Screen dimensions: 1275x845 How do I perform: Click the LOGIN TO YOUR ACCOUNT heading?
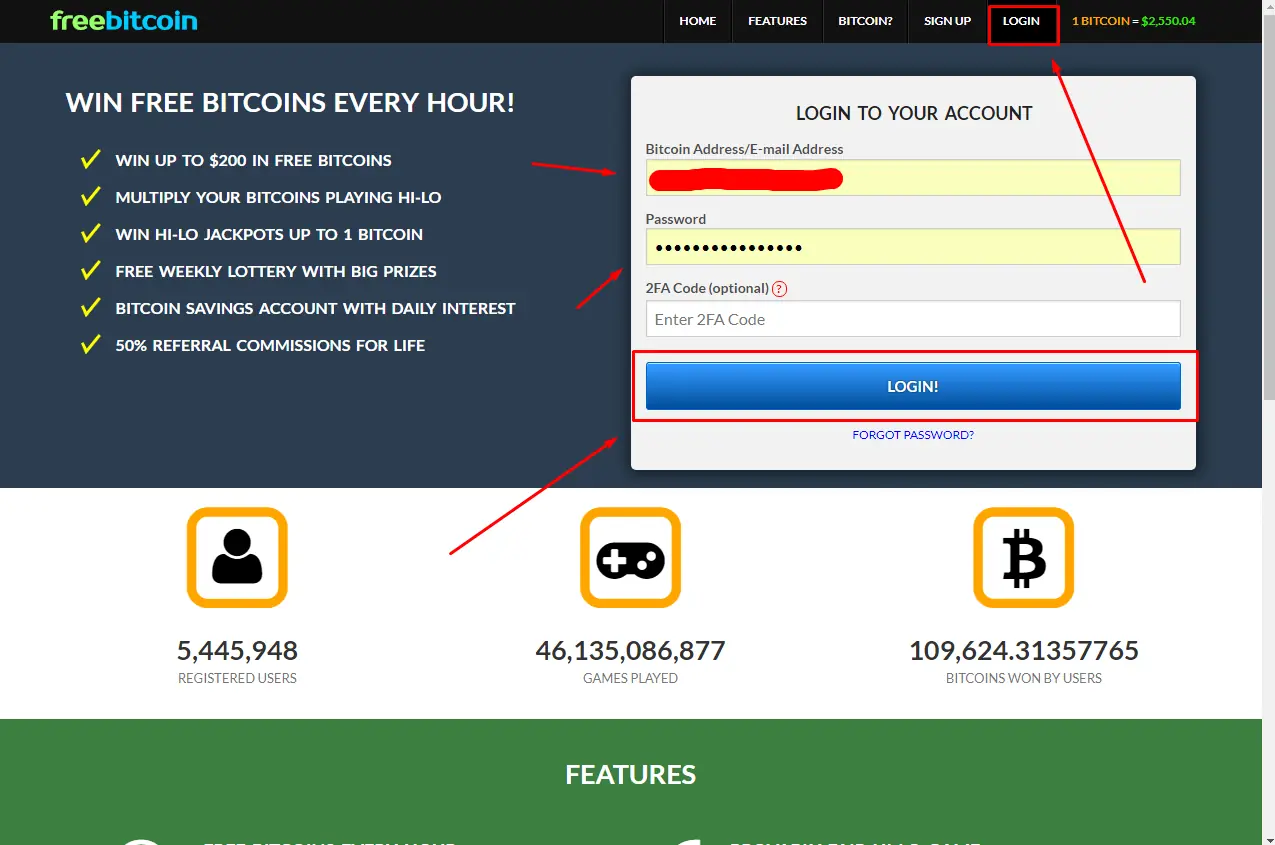coord(914,113)
